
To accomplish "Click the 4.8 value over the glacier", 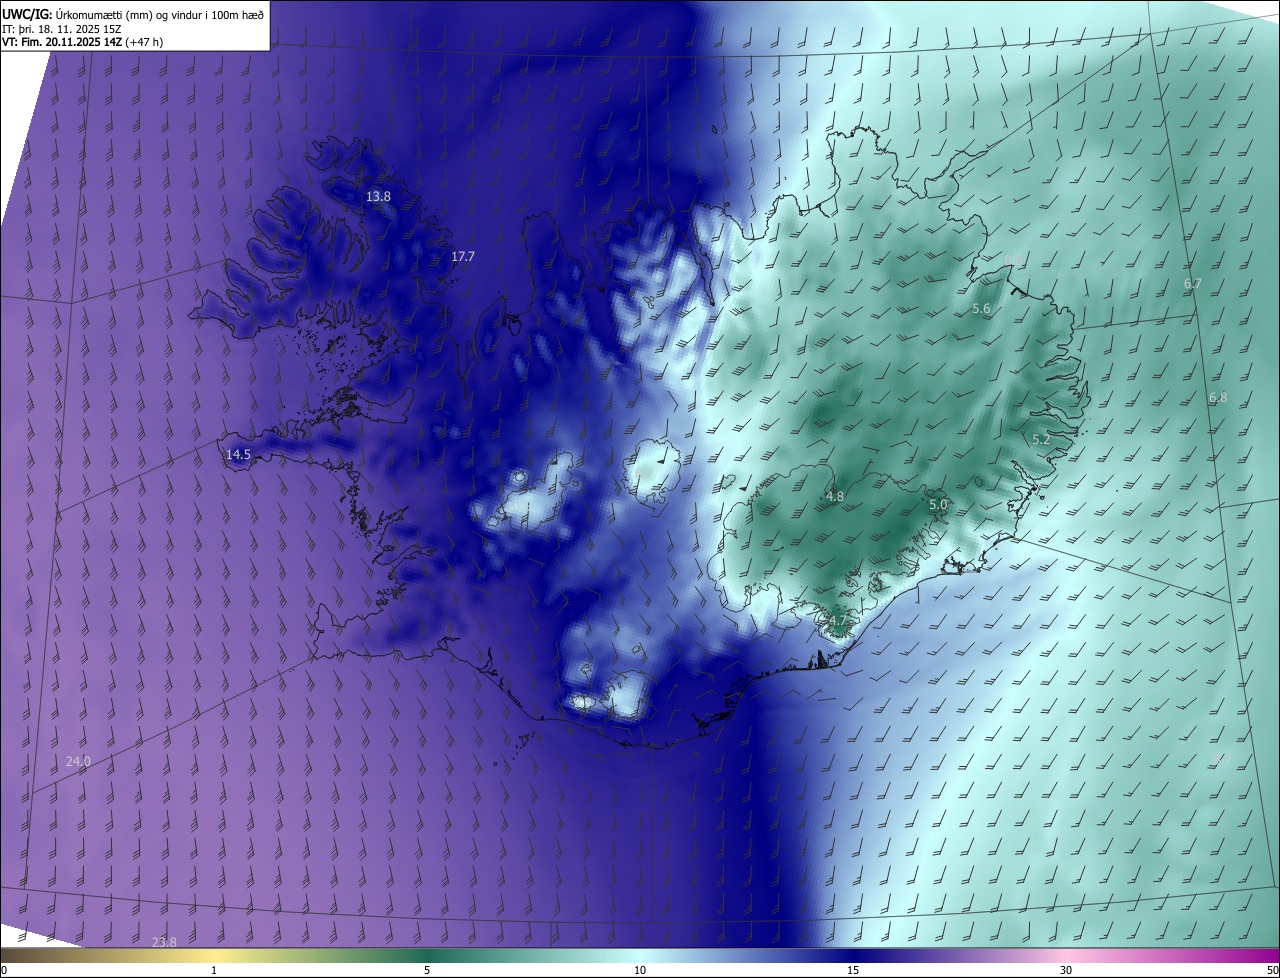I will pyautogui.click(x=835, y=496).
